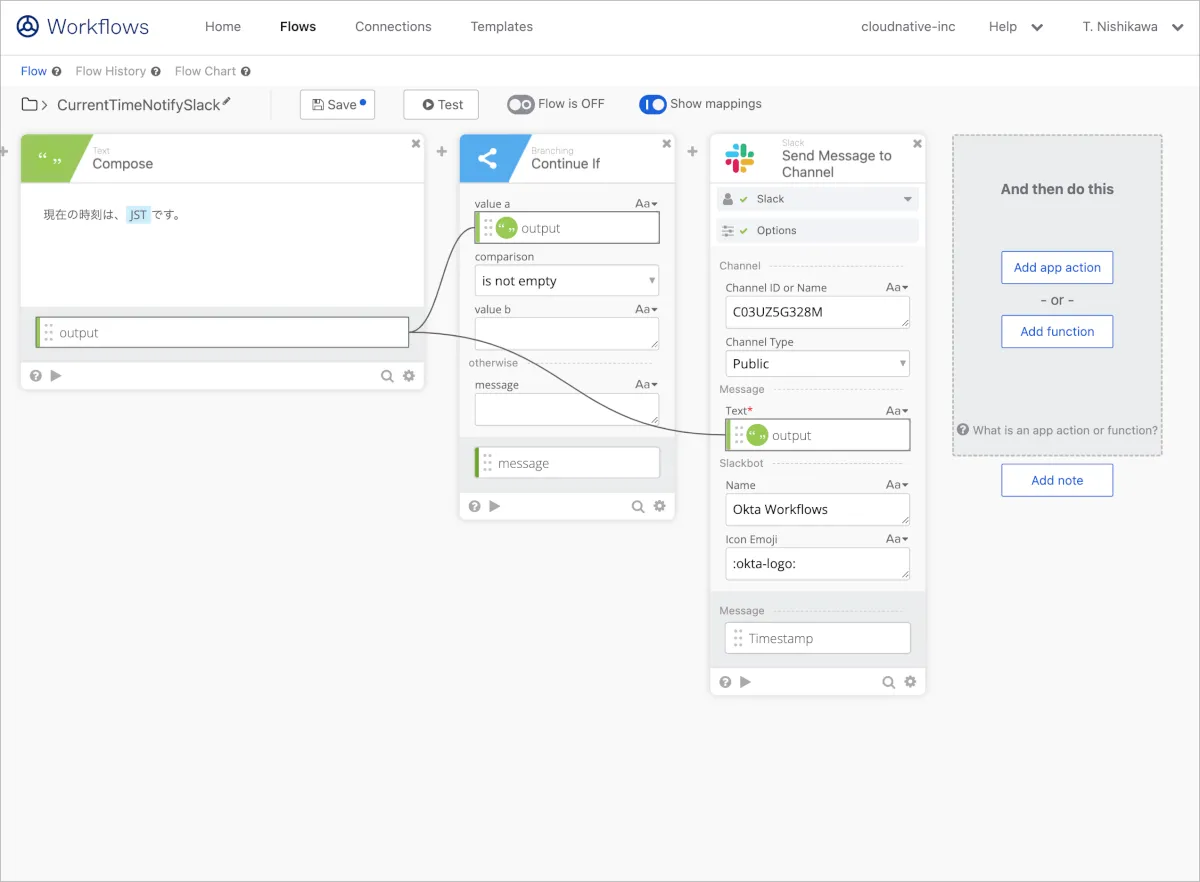Viewport: 1200px width, 882px height.
Task: Click the gear icon on Compose card
Action: point(409,376)
